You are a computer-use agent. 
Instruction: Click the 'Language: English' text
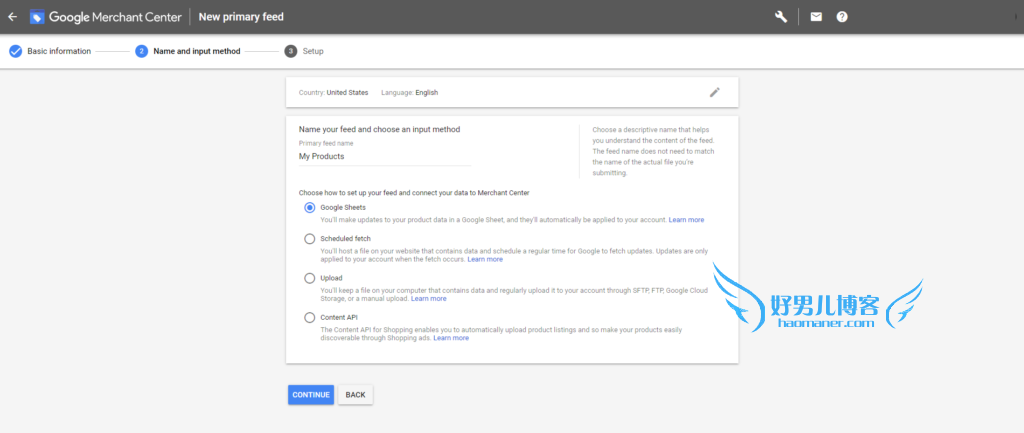coord(409,93)
